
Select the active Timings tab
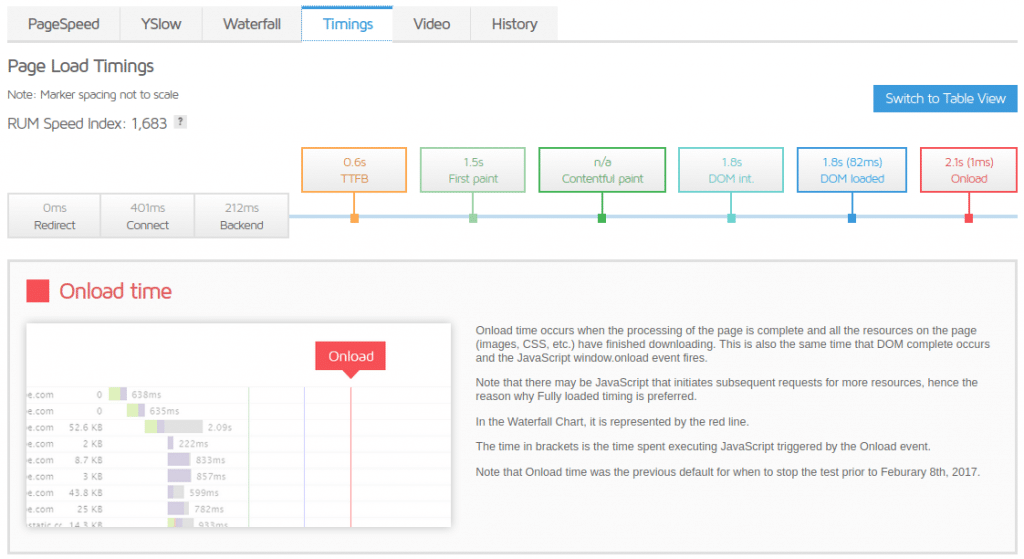point(347,24)
